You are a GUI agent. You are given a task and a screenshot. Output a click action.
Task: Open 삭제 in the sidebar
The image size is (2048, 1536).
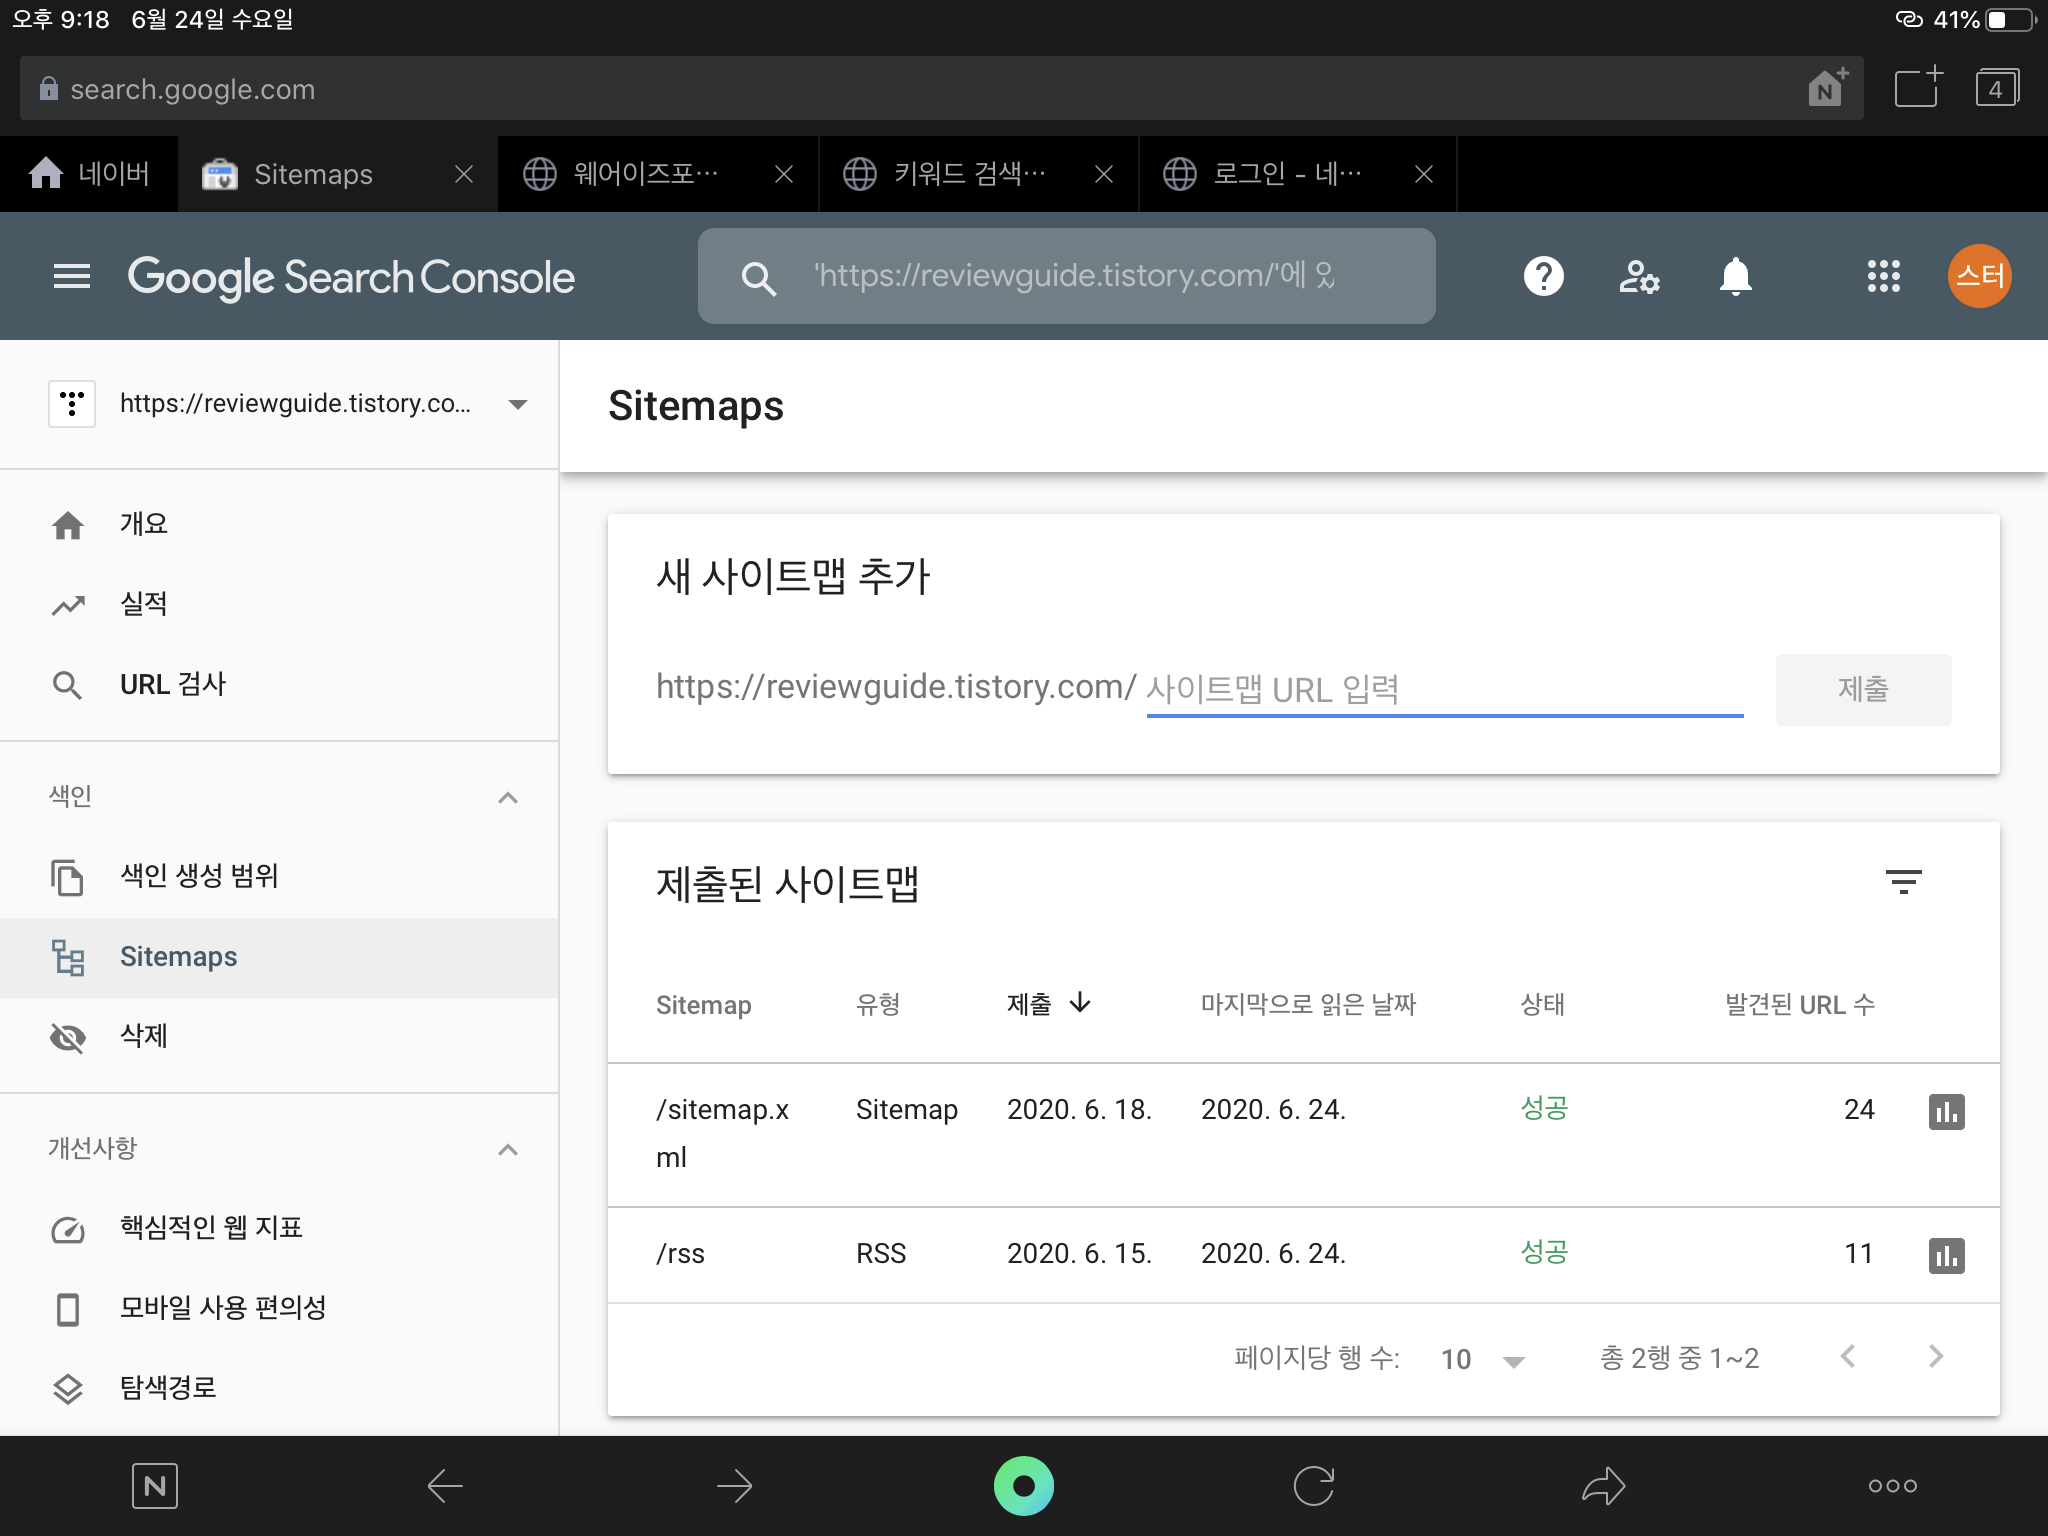point(279,1036)
